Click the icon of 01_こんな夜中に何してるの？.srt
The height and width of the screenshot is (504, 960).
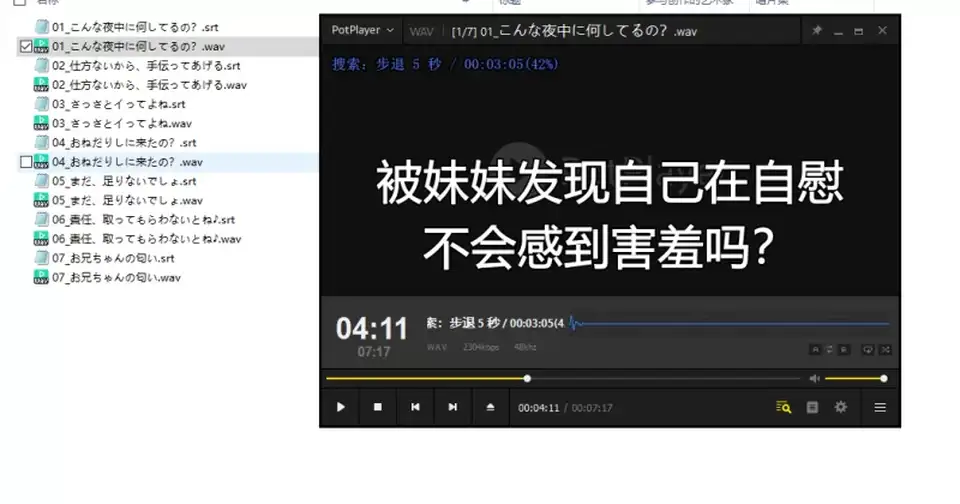point(42,27)
